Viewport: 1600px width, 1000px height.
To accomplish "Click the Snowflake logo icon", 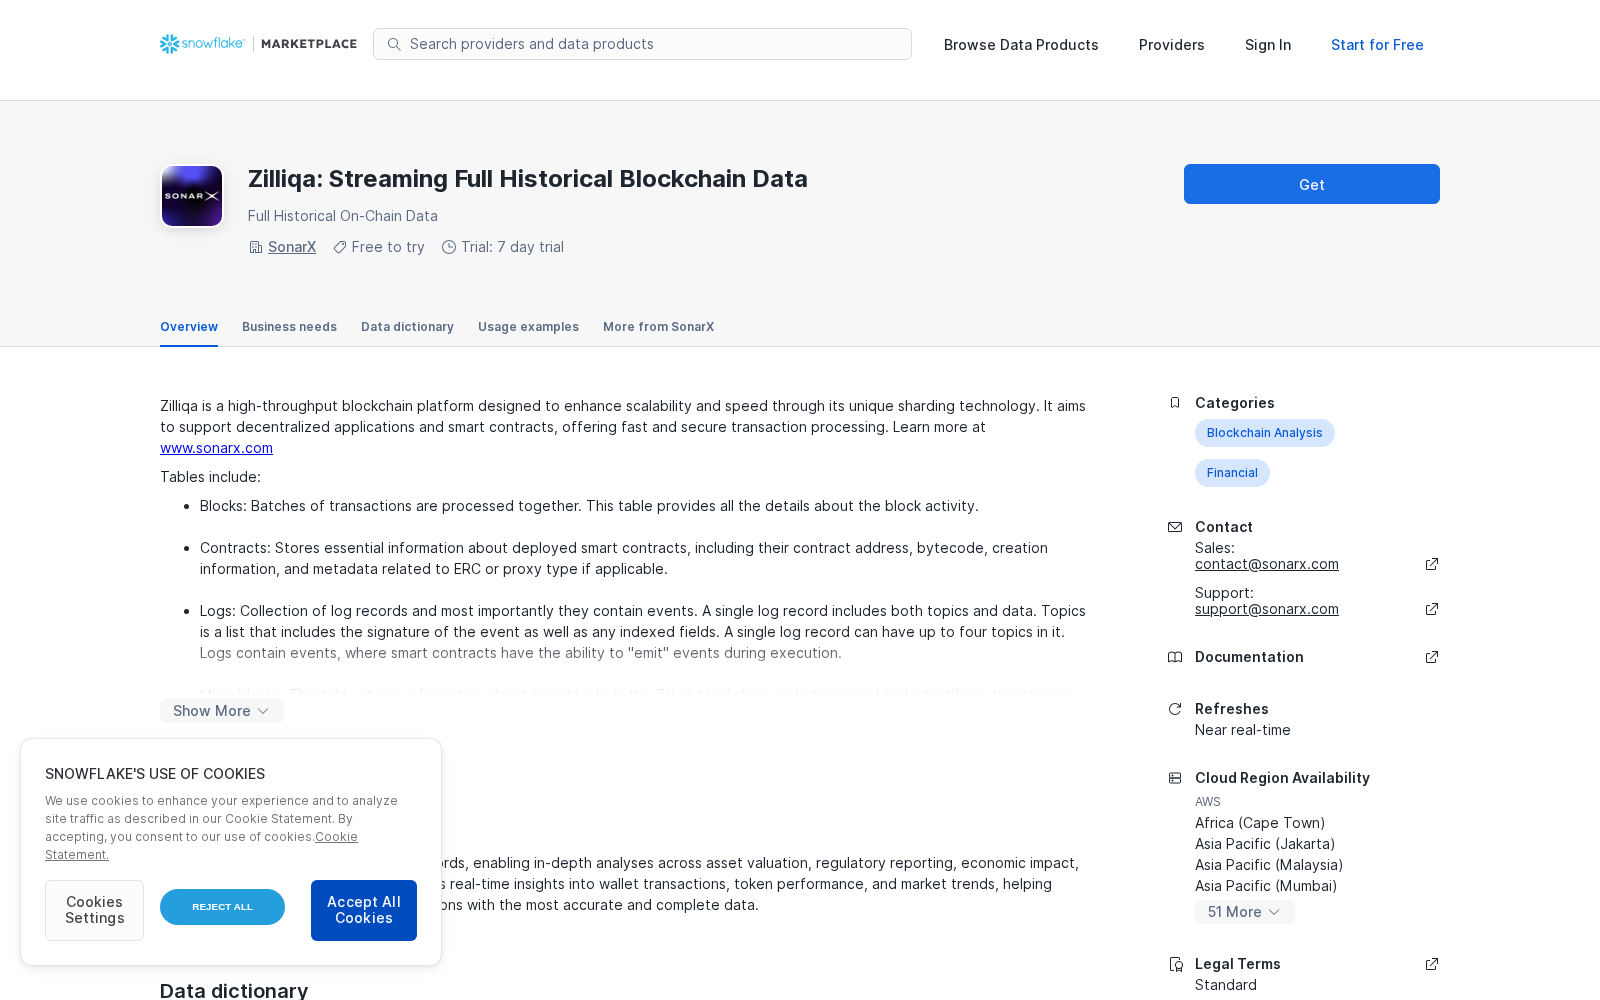I will coord(170,44).
